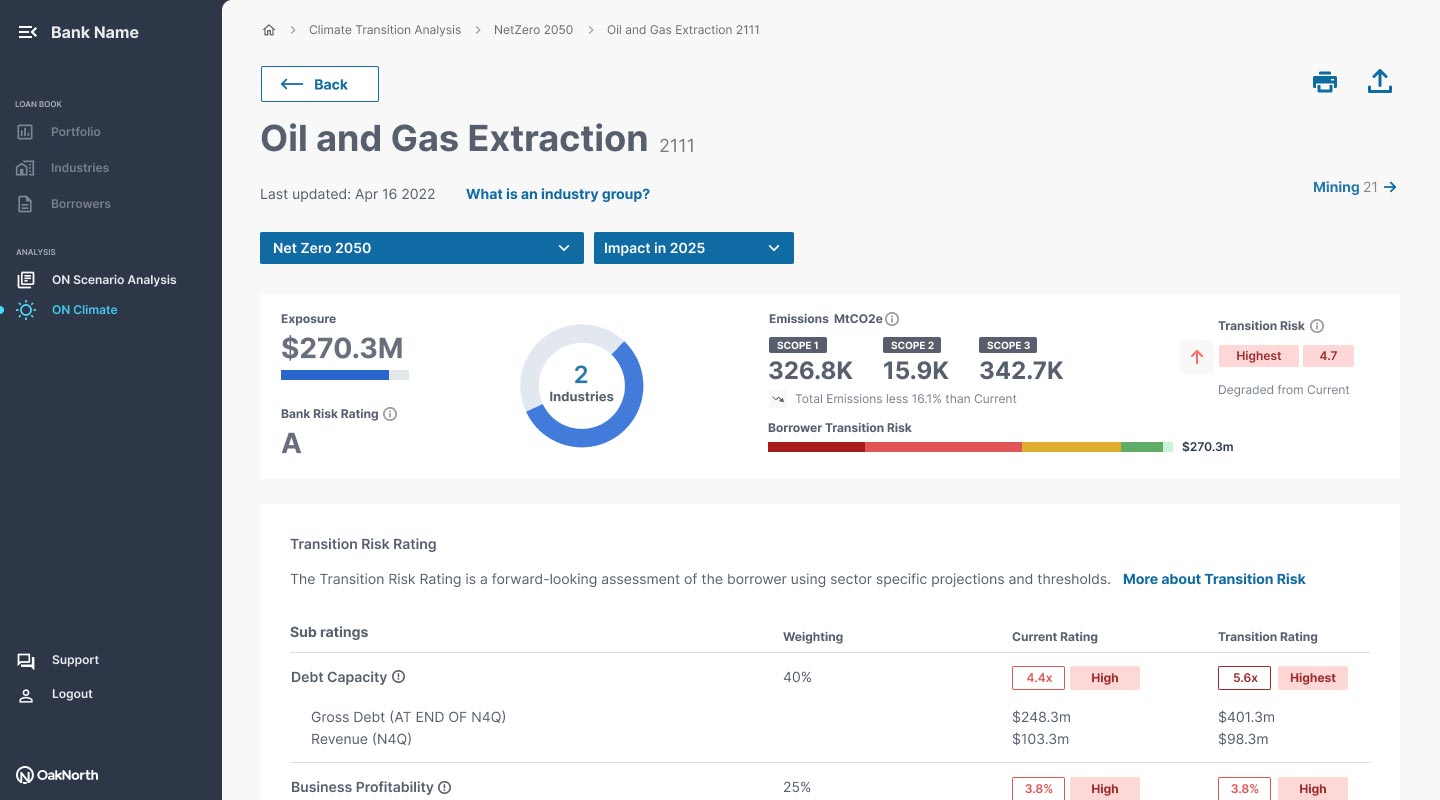
Task: Click the red up-arrow degraded indicator
Action: coord(1197,357)
